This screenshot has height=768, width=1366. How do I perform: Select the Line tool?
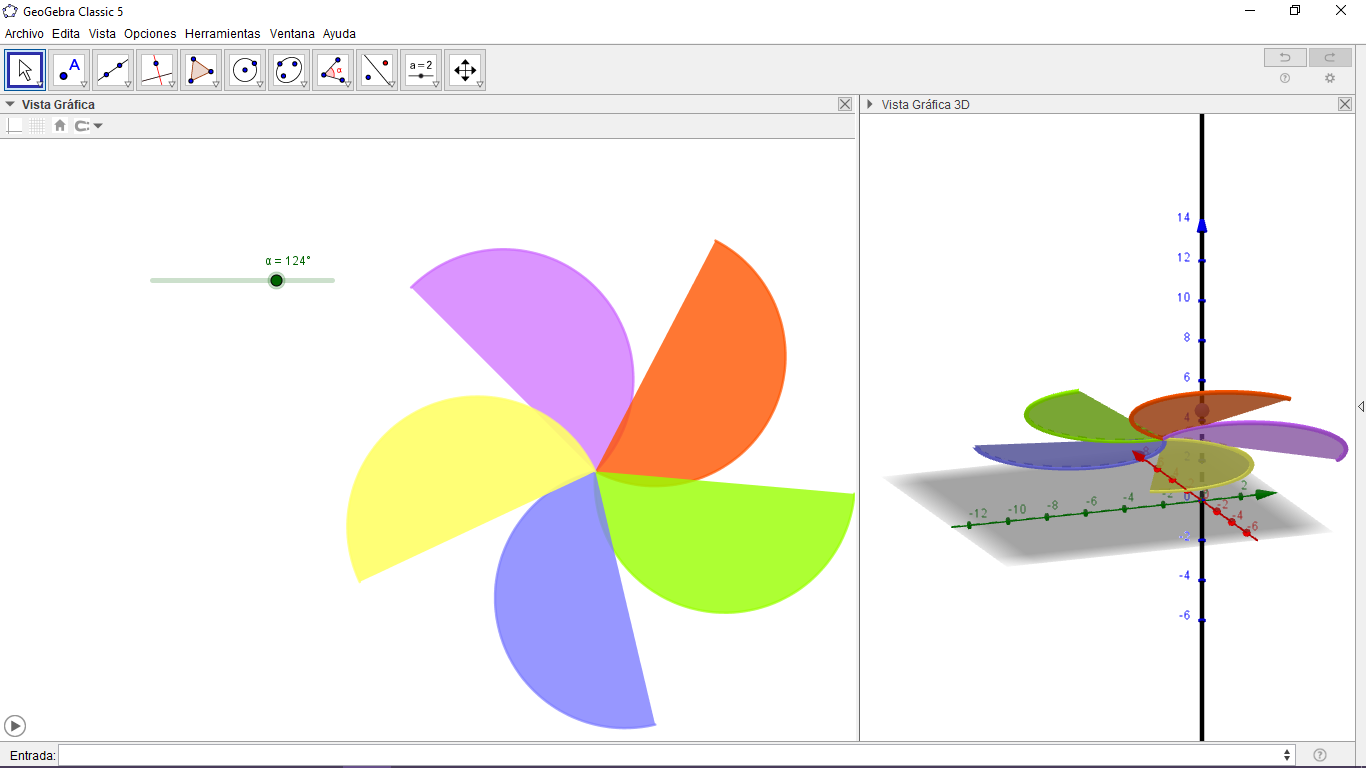(x=112, y=69)
